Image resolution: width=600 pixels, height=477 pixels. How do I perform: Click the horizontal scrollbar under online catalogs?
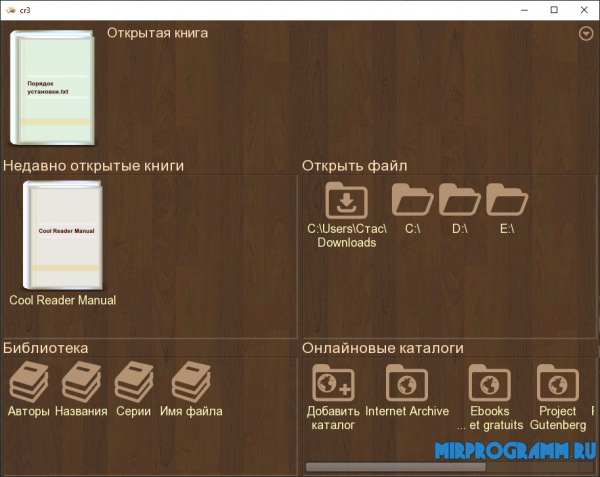tap(396, 467)
